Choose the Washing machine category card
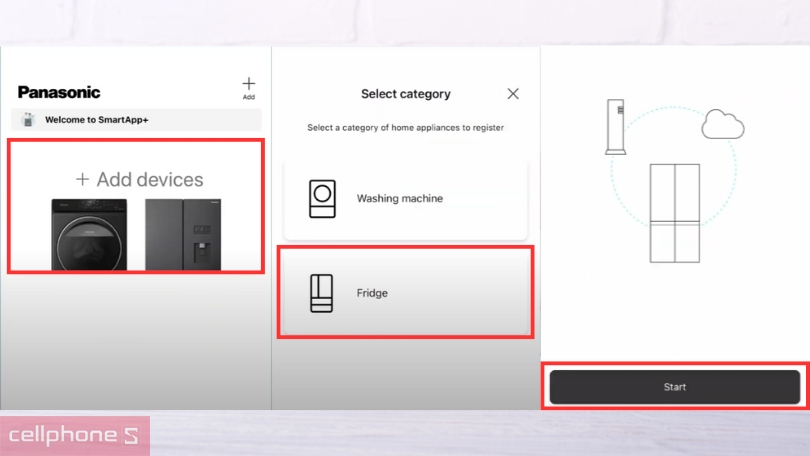This screenshot has height=456, width=810. click(406, 199)
